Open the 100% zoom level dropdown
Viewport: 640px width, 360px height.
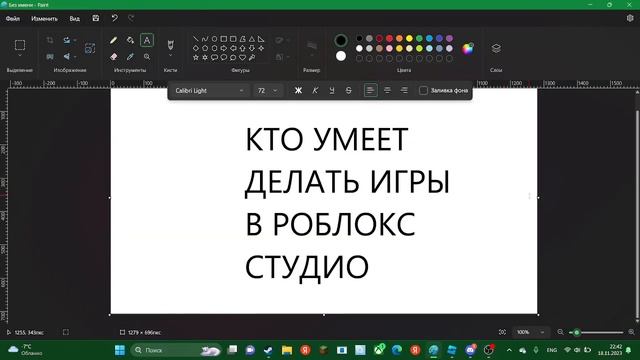531,332
